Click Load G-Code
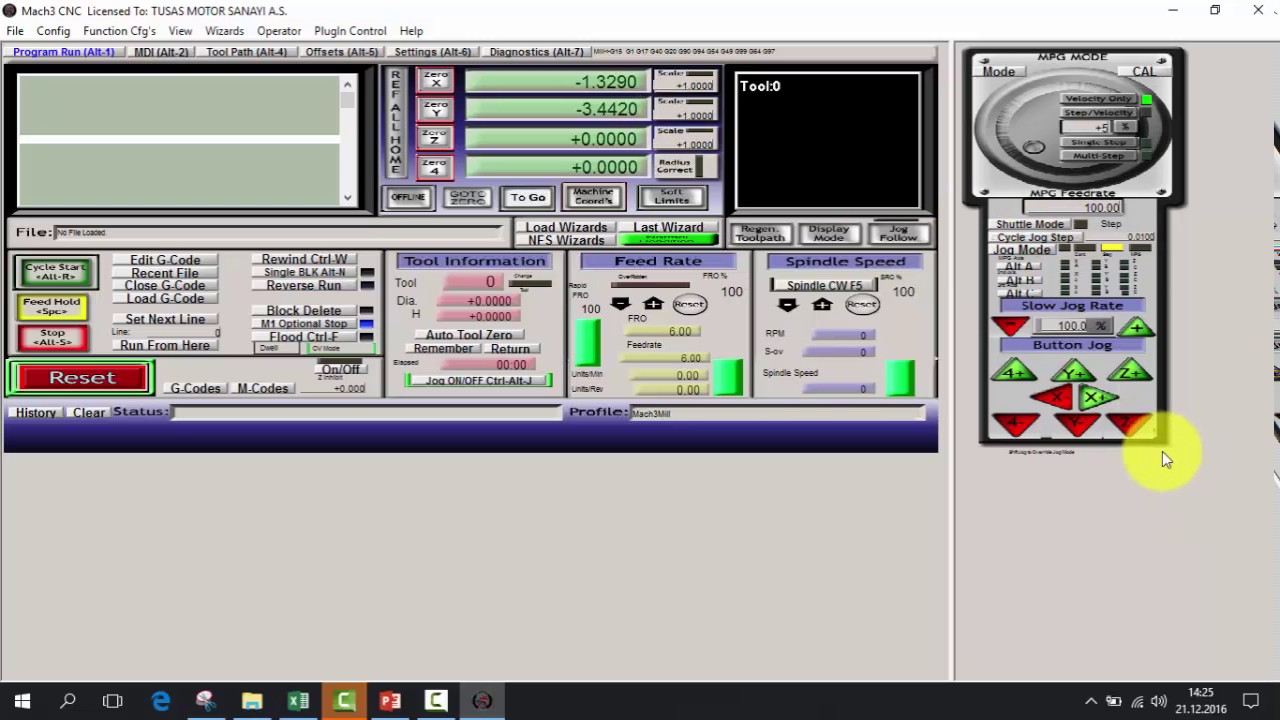The height and width of the screenshot is (720, 1280). coord(165,298)
